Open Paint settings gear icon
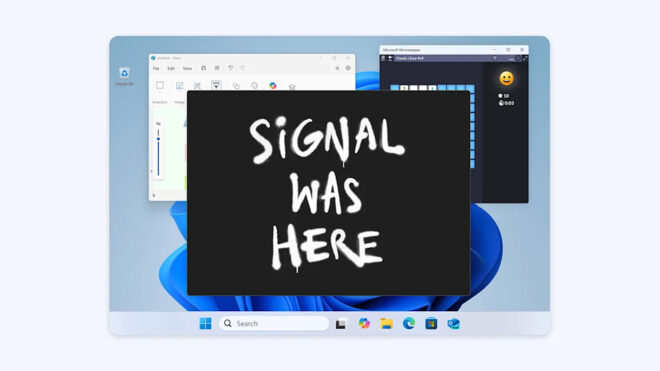Screen dimensions: 660x371 click(348, 68)
